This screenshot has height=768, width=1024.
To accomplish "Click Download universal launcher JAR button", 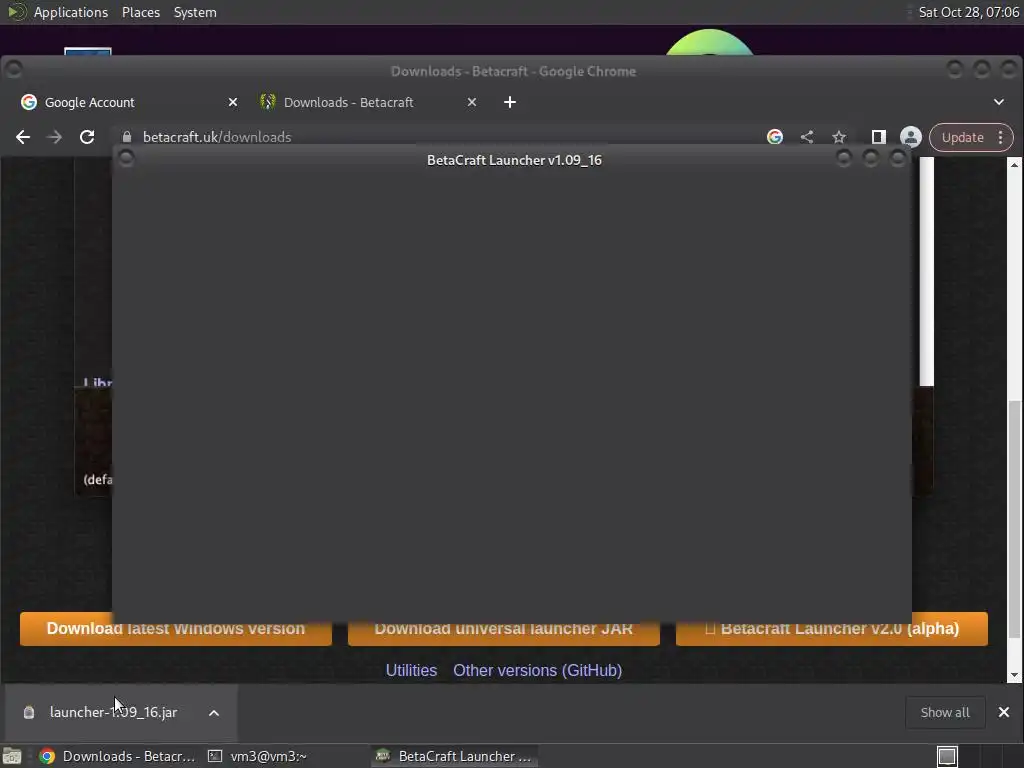I will click(x=504, y=629).
